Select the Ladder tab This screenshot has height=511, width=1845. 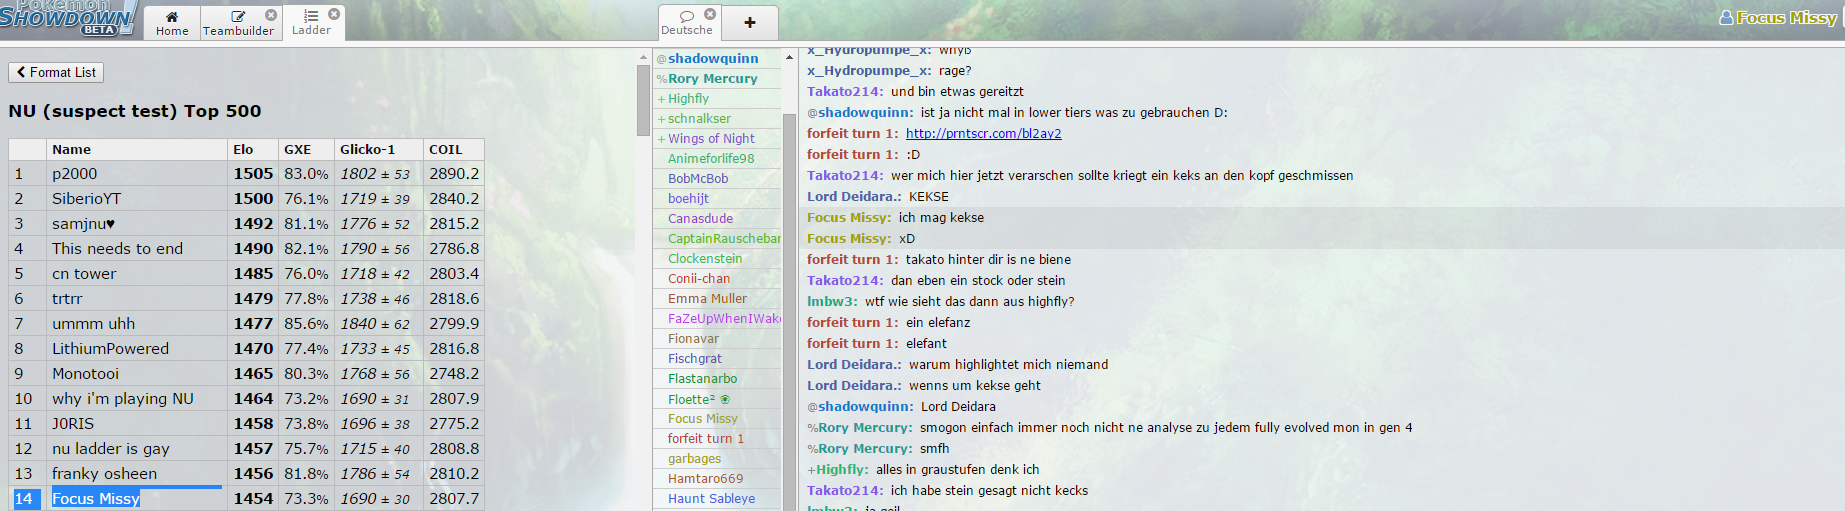(x=311, y=22)
